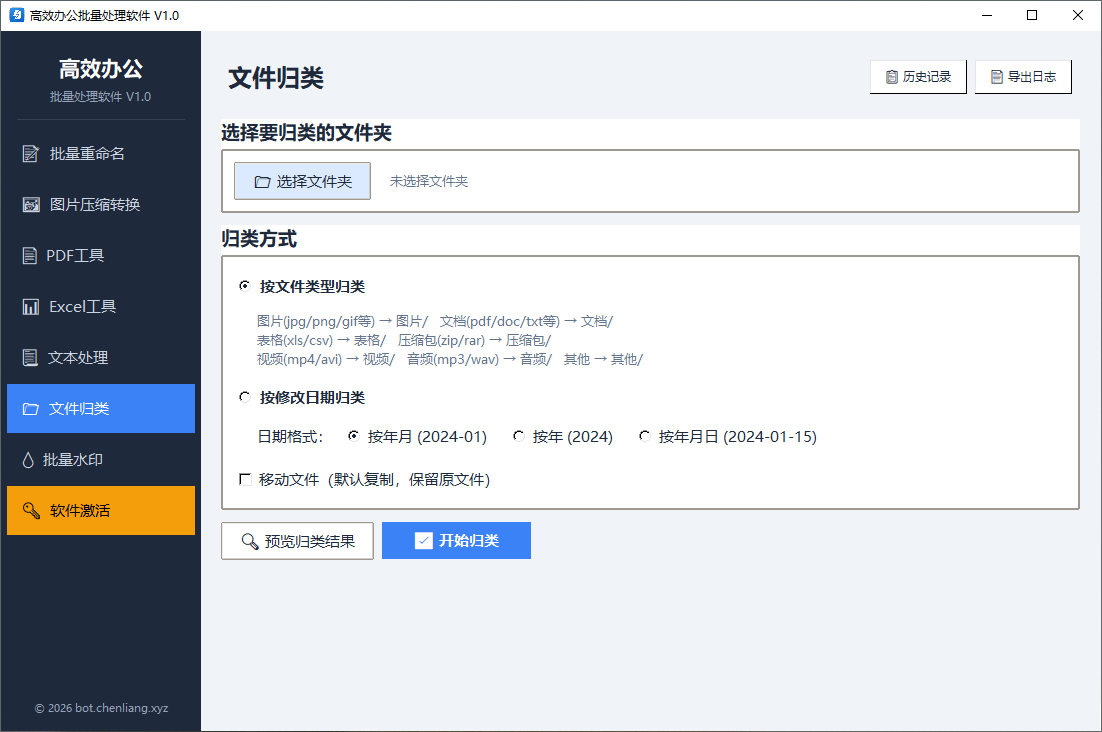Open the 批量水印 page
Image resolution: width=1102 pixels, height=732 pixels.
coord(101,460)
